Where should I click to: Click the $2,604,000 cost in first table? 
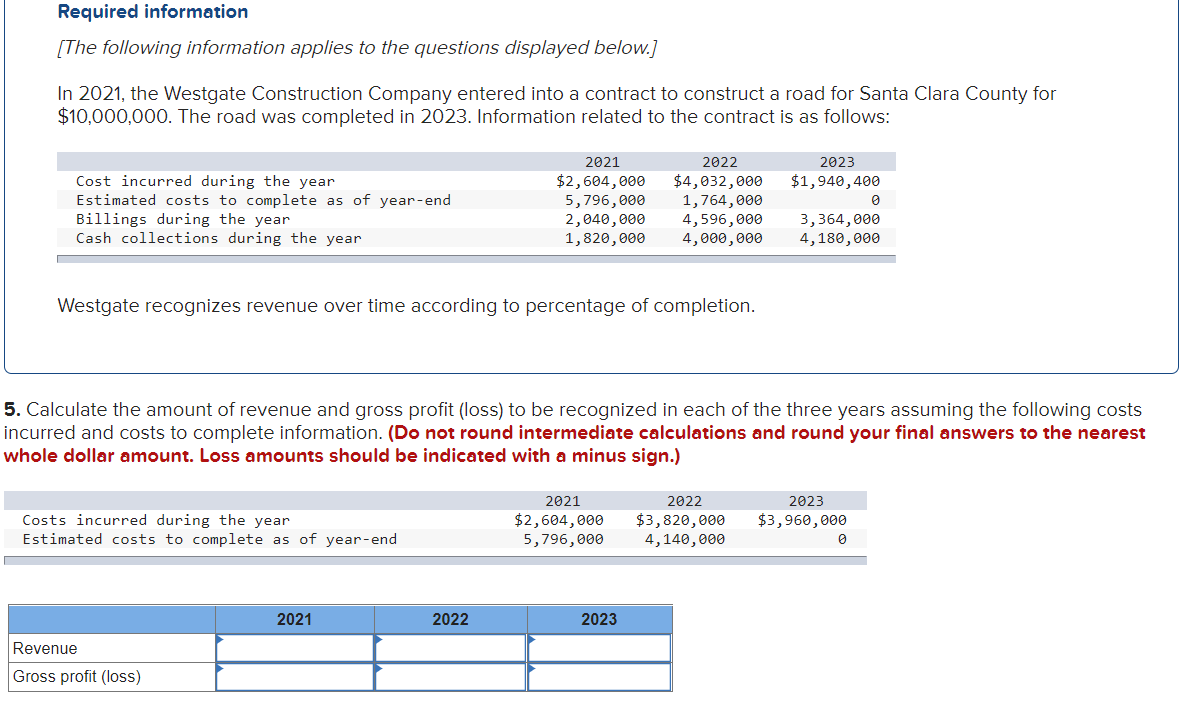(600, 181)
